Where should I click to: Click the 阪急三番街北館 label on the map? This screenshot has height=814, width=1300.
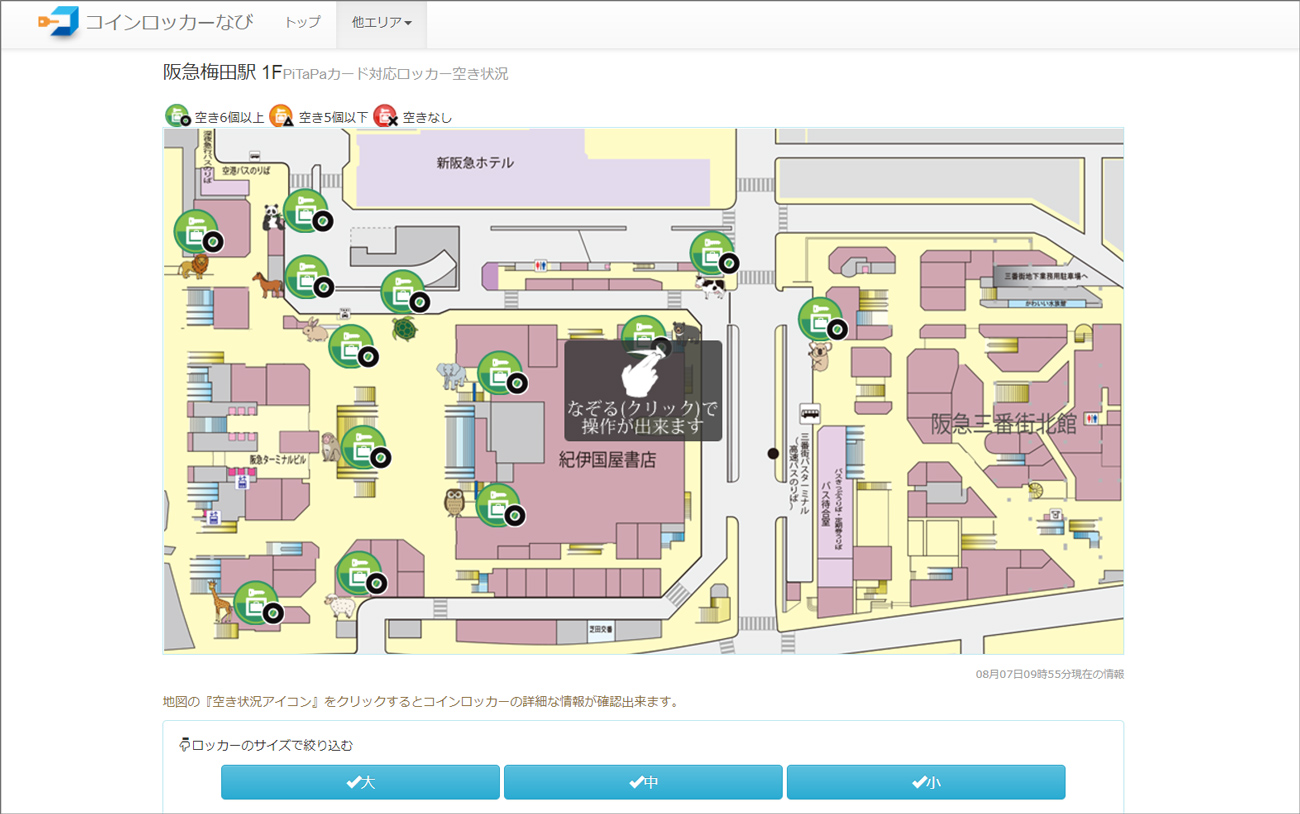(x=1003, y=423)
